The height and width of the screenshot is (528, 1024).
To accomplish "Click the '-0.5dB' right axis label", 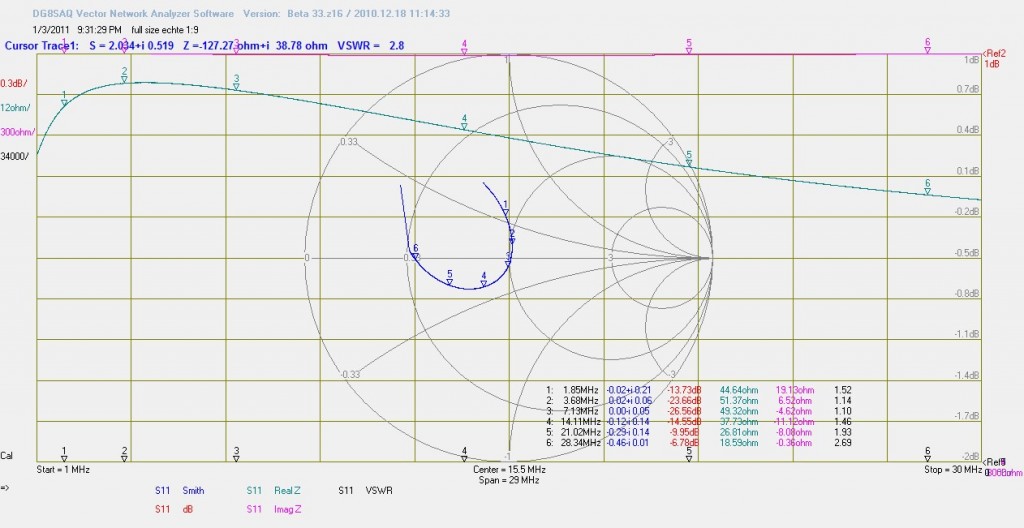I will tap(968, 253).
